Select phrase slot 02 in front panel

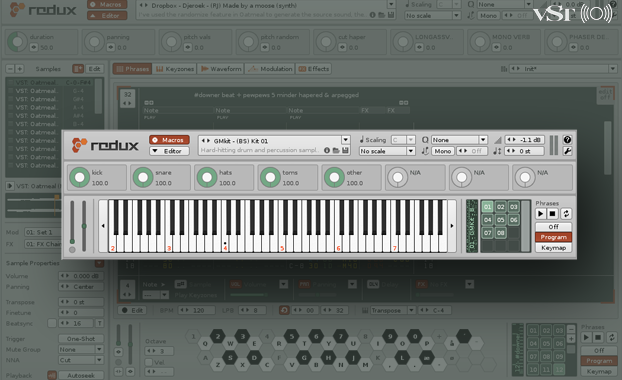(x=501, y=207)
